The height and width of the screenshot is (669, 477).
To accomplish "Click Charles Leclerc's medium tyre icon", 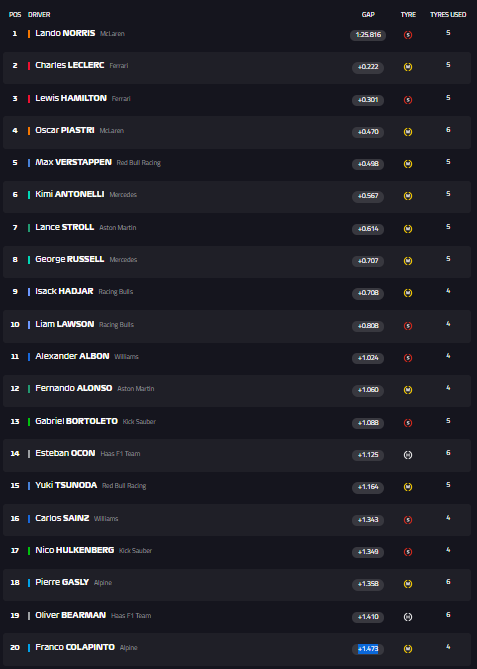I will coord(408,67).
